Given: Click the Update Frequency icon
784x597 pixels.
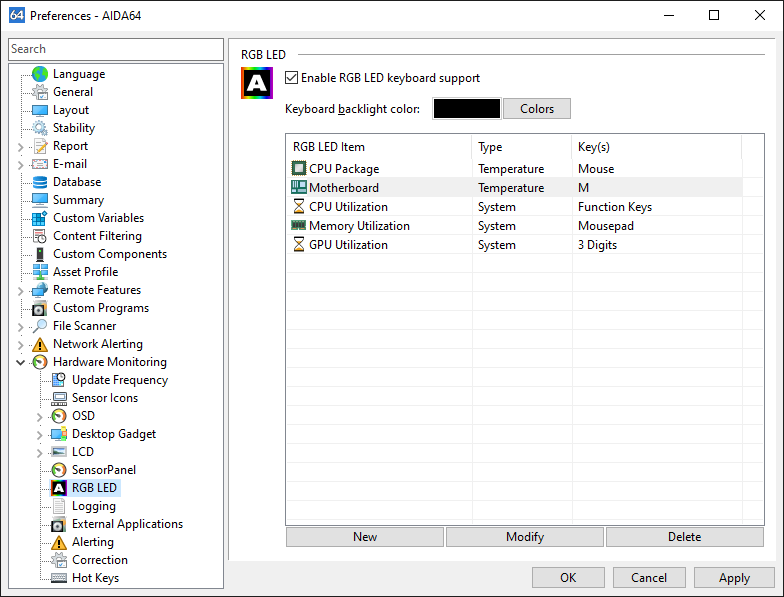Looking at the screenshot, I should (x=59, y=380).
